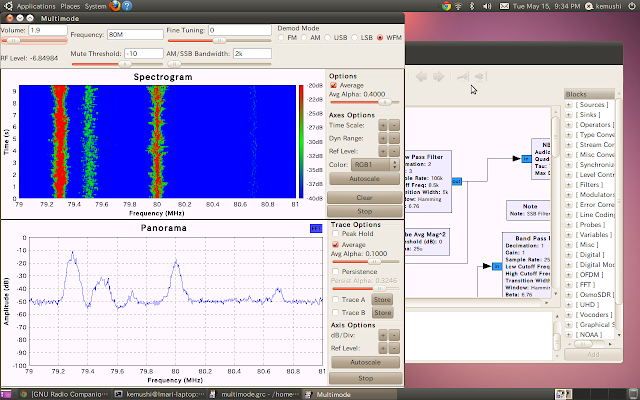Image resolution: width=640 pixels, height=400 pixels.
Task: Expand the Sources block category
Action: (569, 105)
